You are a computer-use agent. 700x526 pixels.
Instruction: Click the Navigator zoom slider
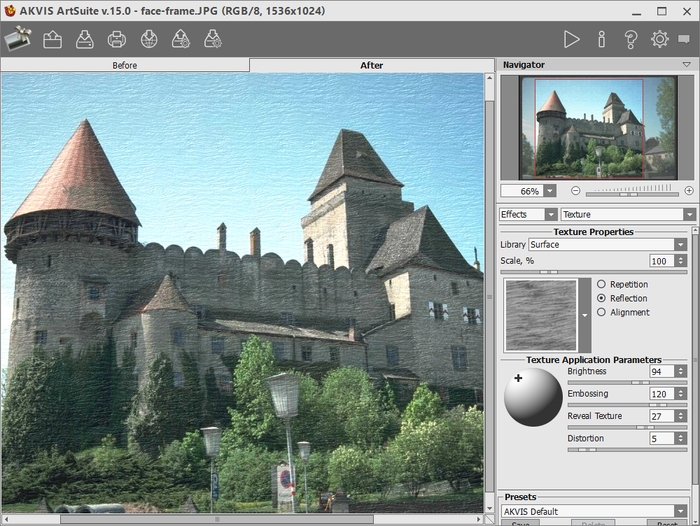click(x=632, y=194)
